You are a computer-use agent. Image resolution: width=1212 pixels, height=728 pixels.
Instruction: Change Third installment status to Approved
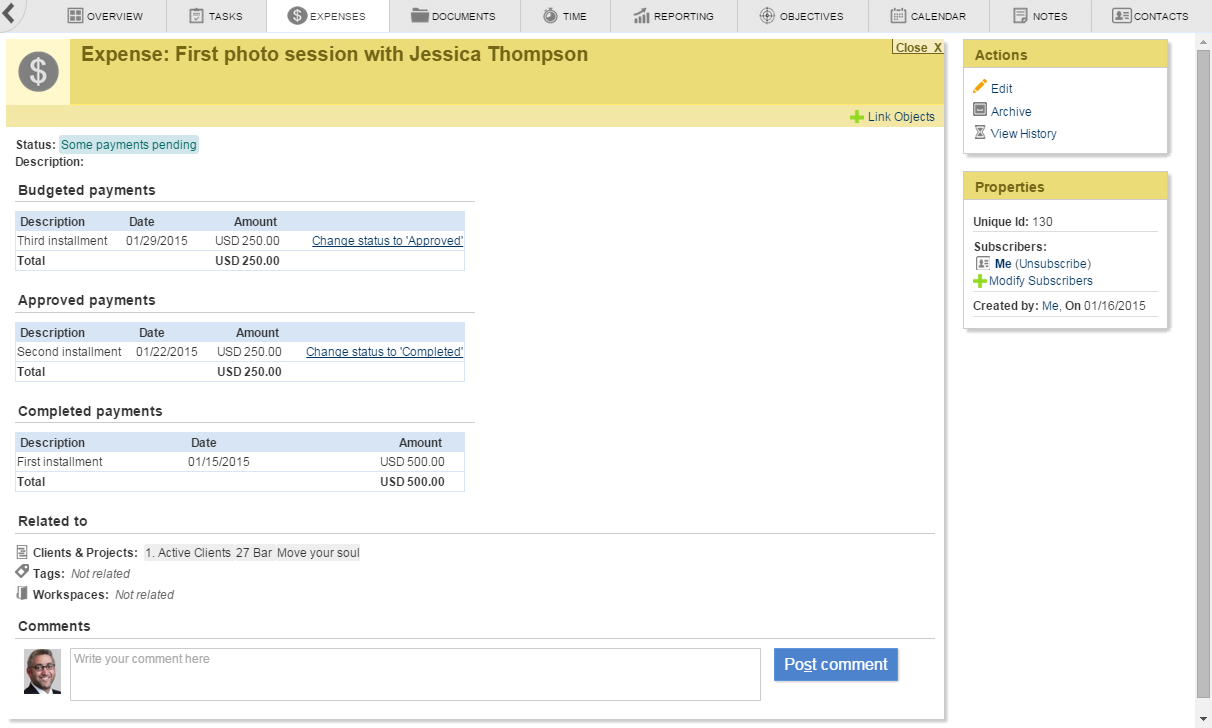coord(387,241)
